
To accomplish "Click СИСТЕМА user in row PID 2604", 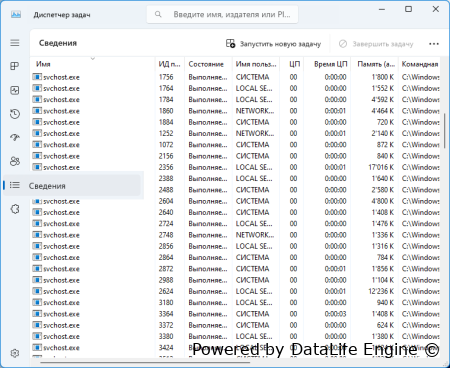I will coord(252,201).
